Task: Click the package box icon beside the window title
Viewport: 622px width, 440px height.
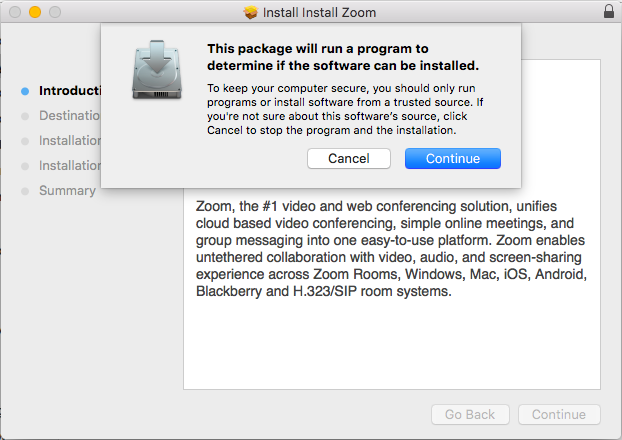Action: point(251,12)
